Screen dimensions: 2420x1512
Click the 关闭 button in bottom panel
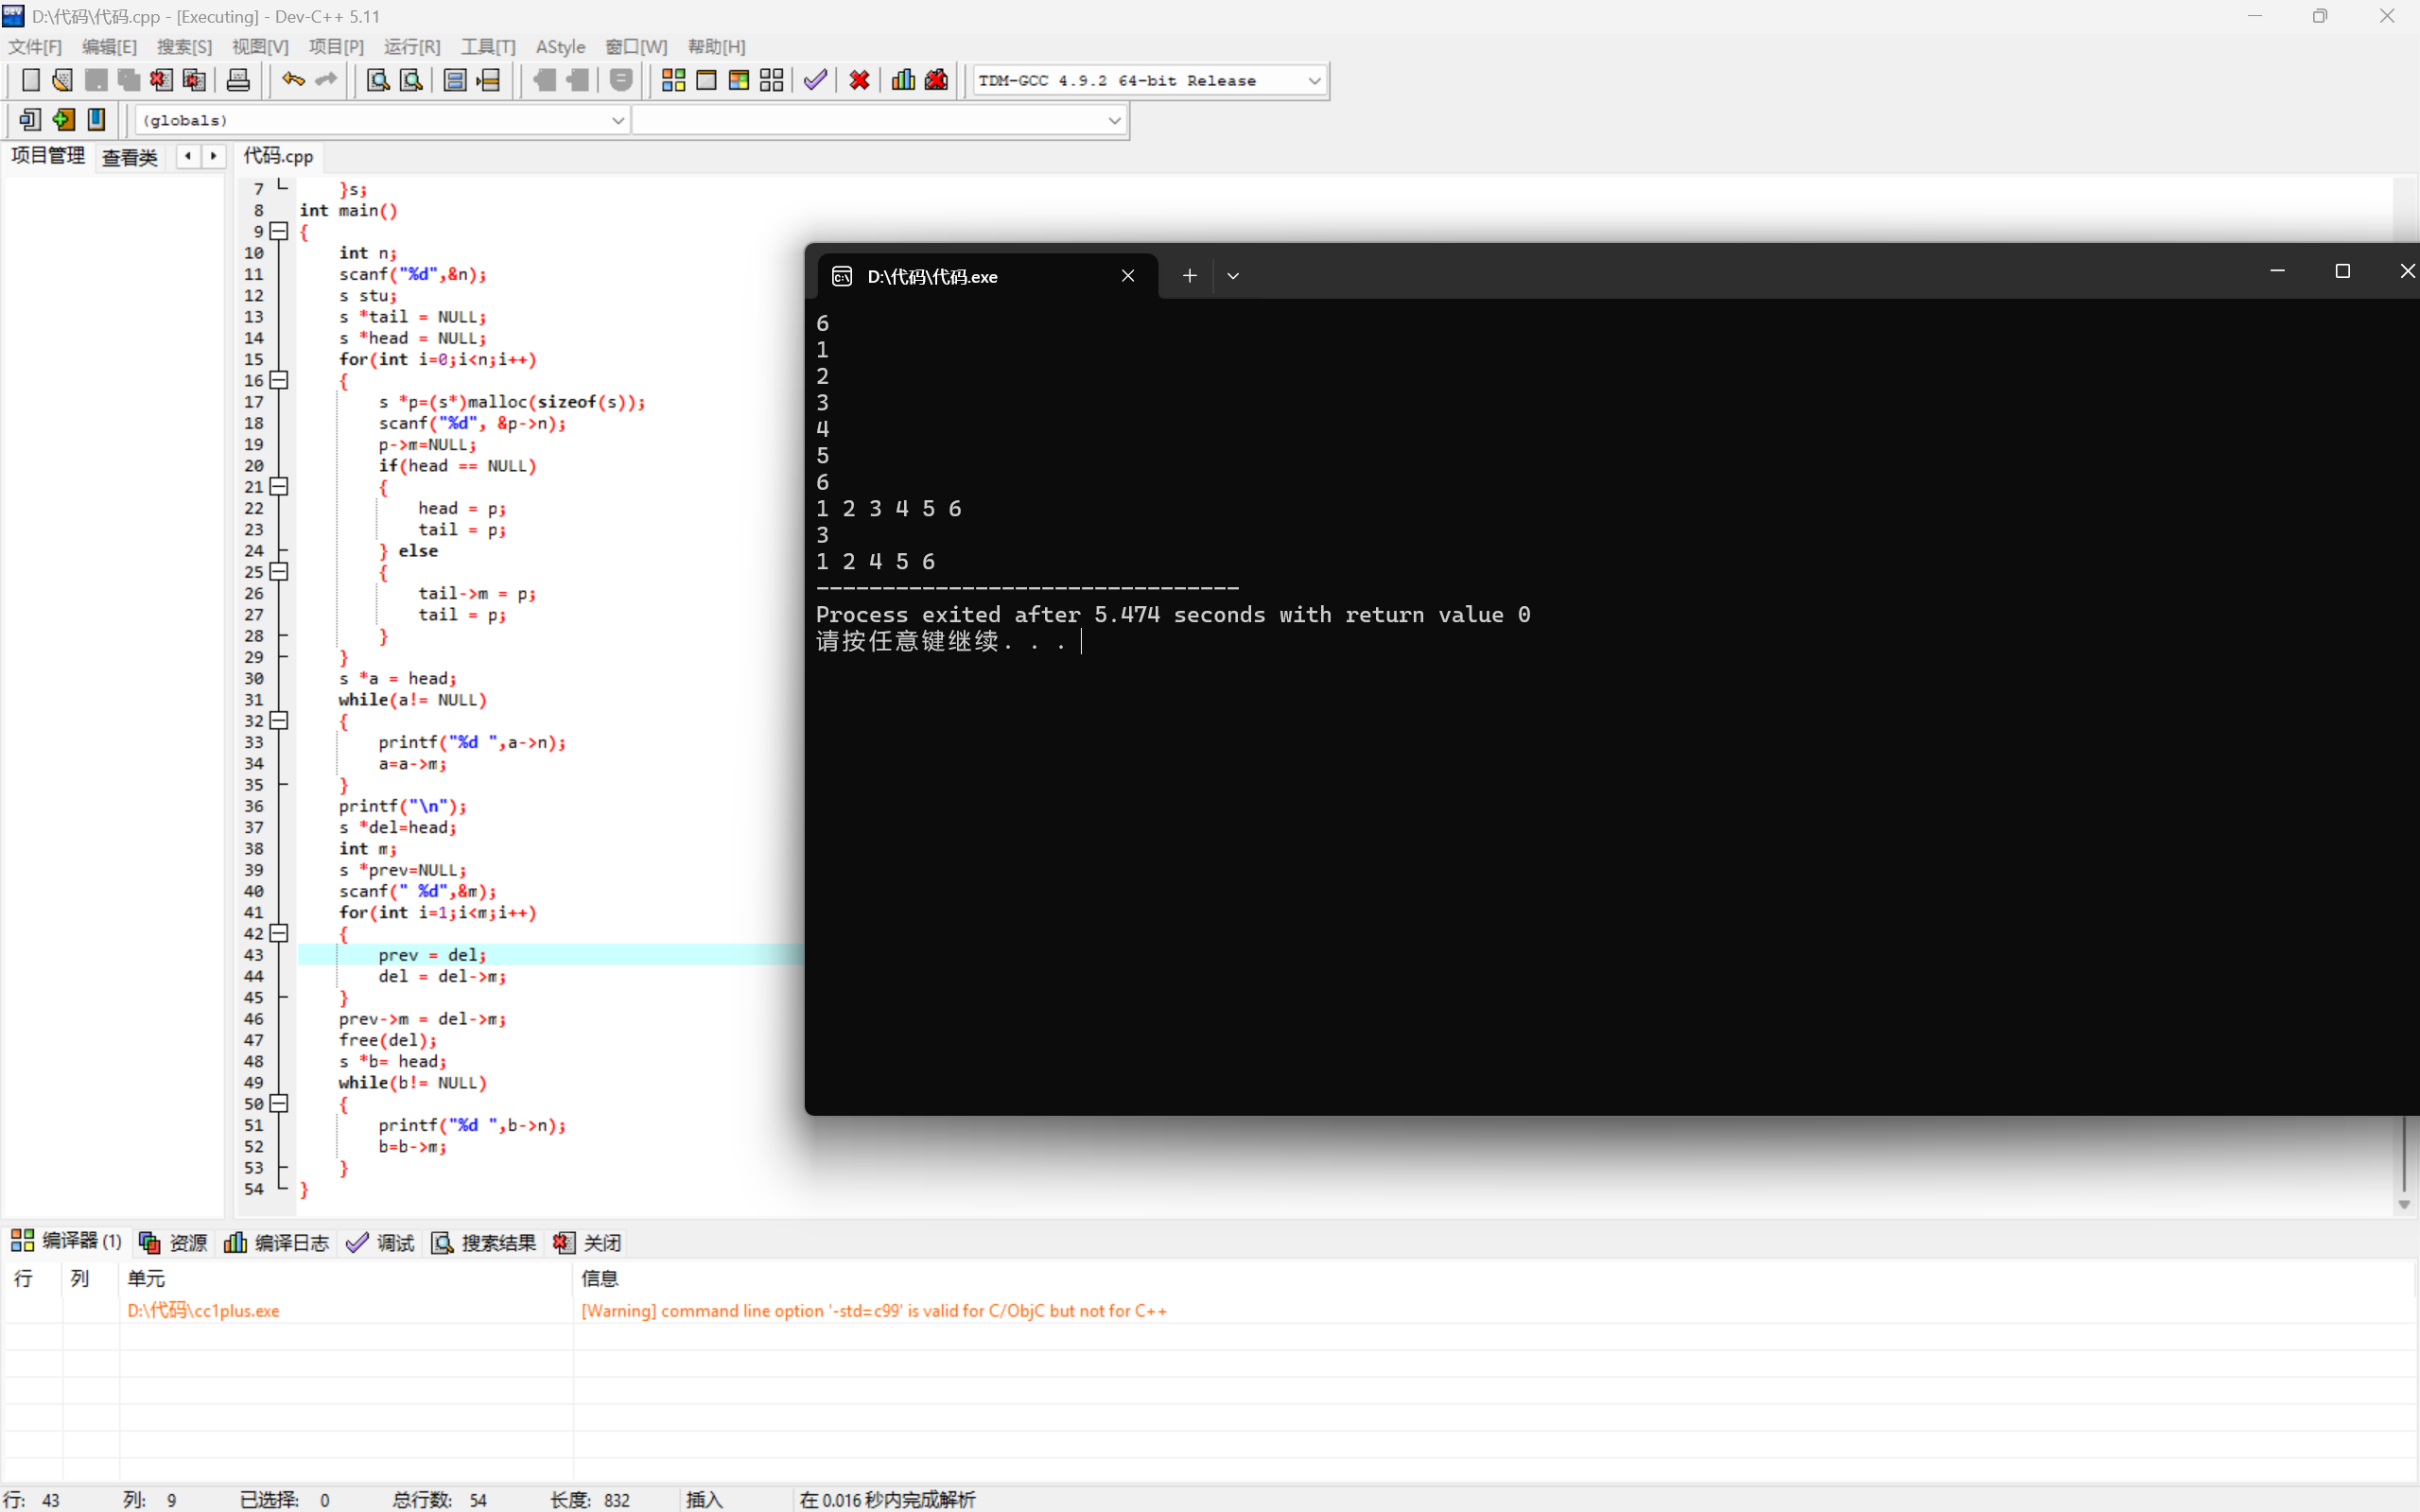click(x=588, y=1242)
